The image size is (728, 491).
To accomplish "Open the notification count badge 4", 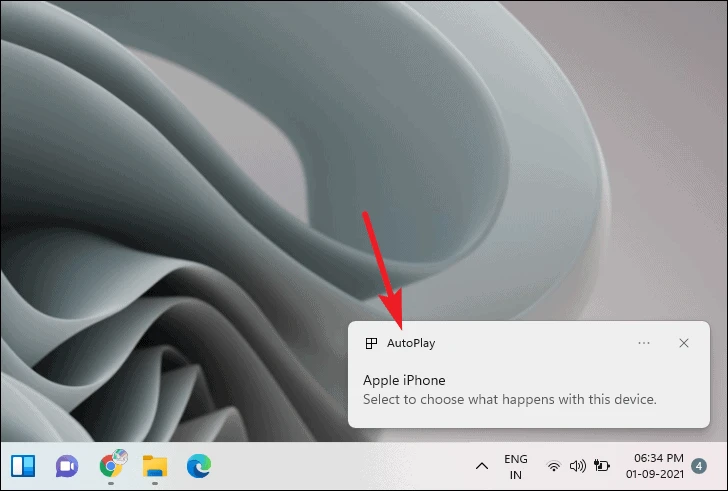I will point(699,466).
